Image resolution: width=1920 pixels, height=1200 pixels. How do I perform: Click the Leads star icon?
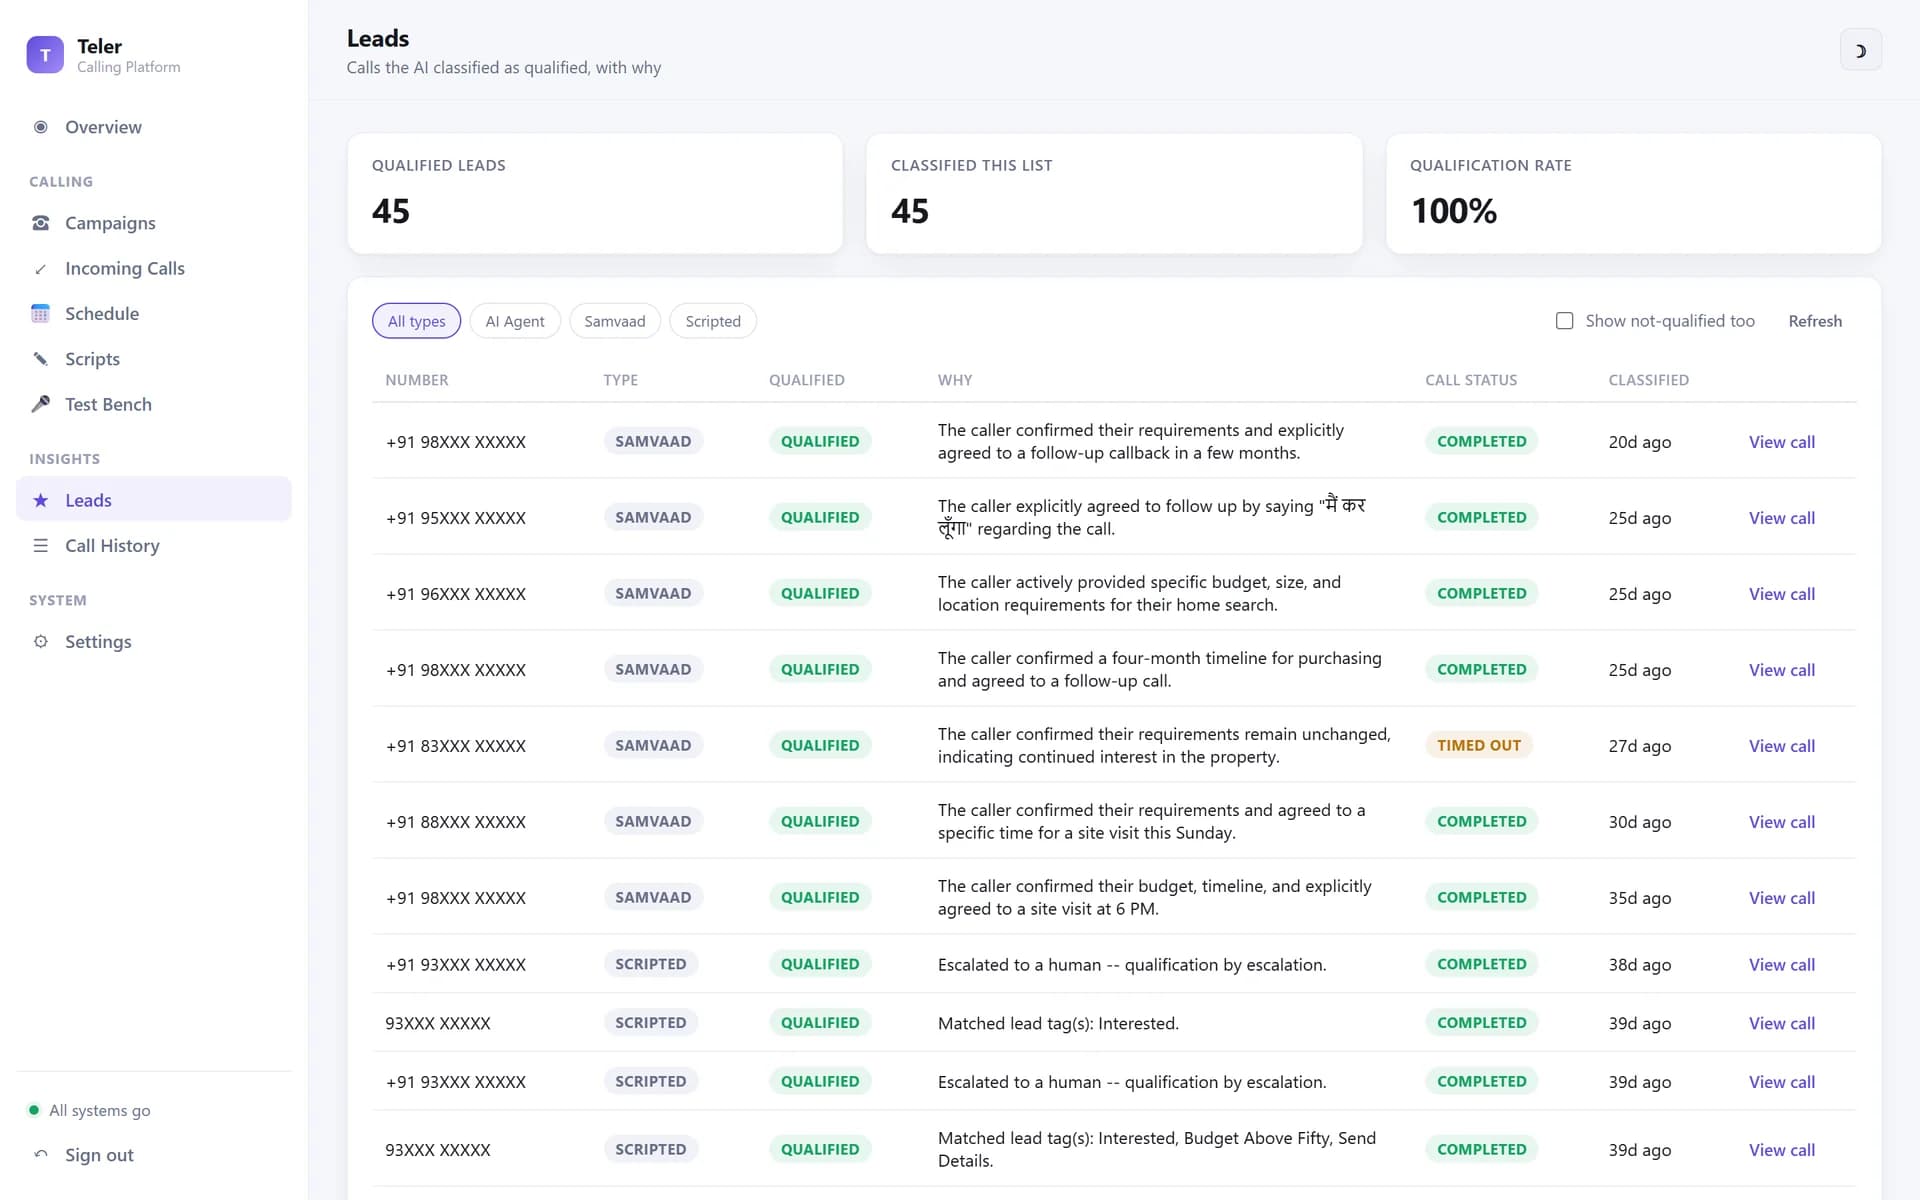click(x=41, y=500)
